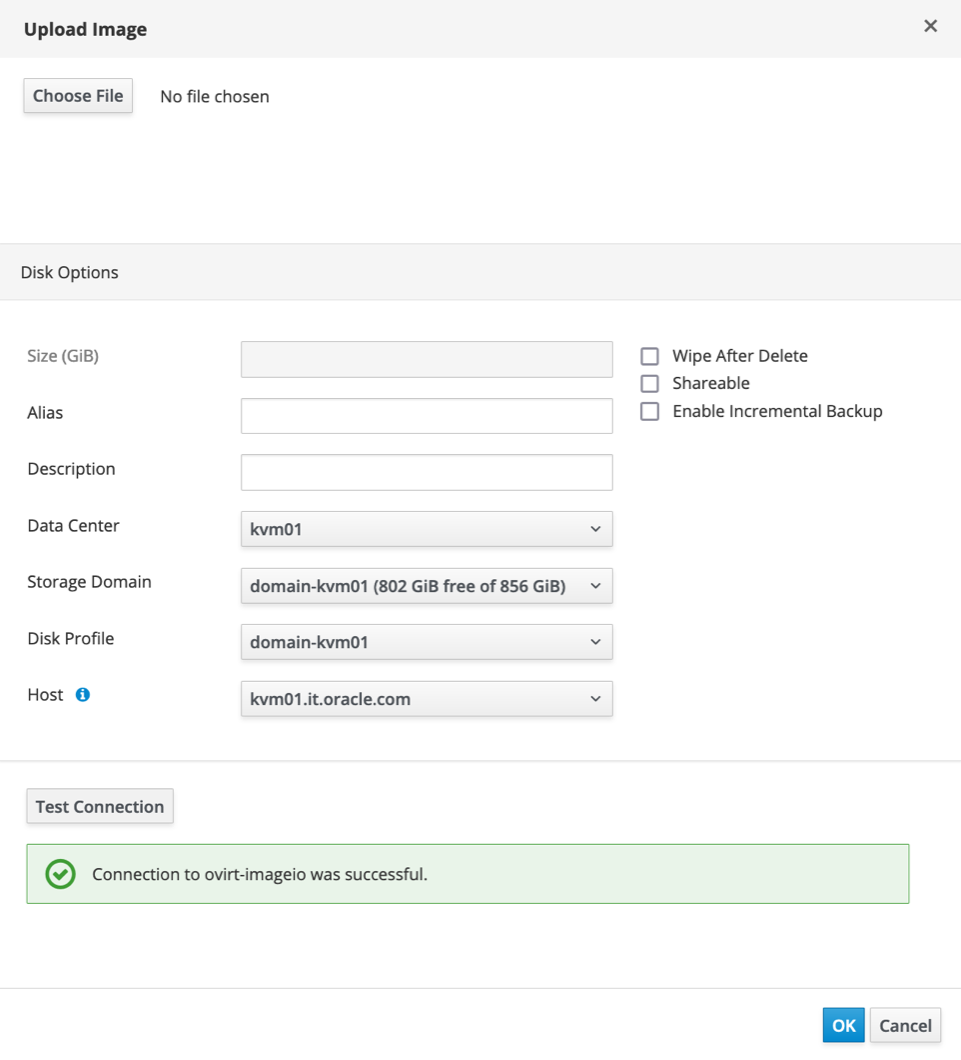
Task: Close the Upload Image dialog with X
Action: tap(930, 27)
